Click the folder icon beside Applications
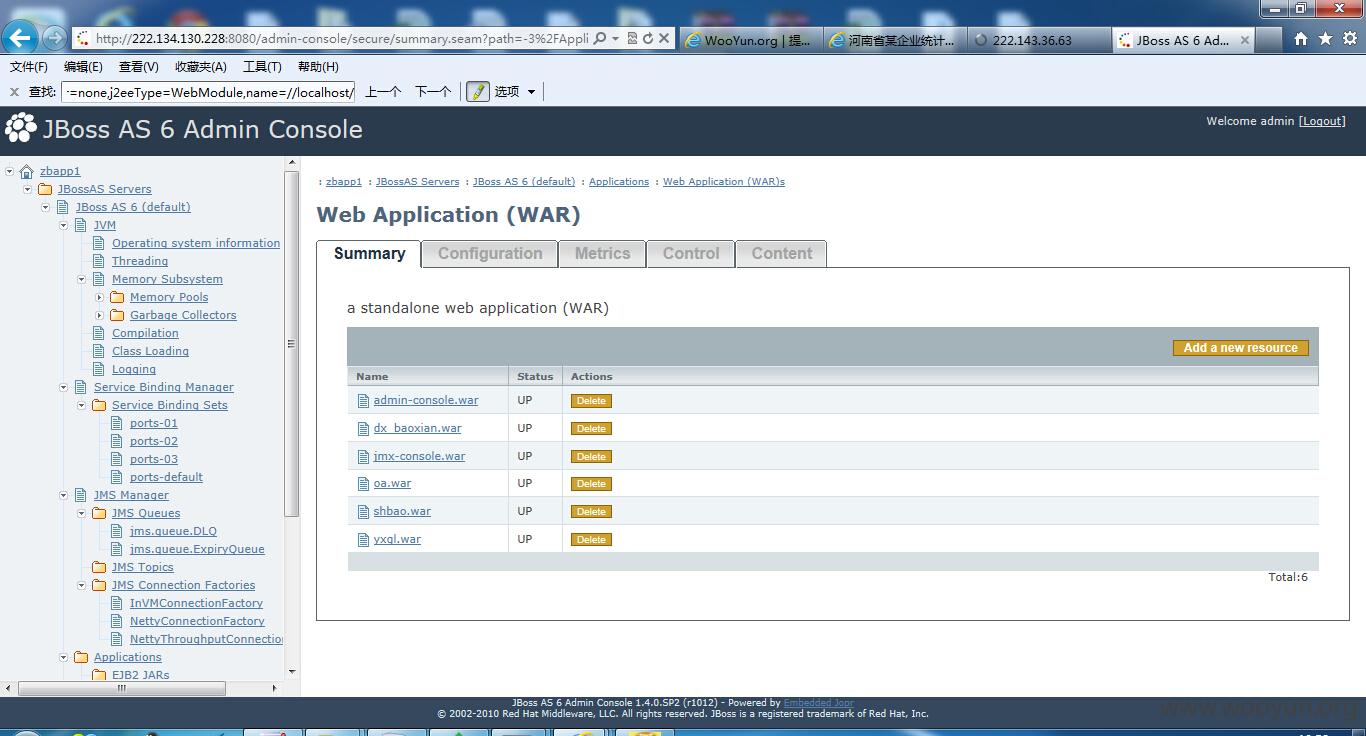The height and width of the screenshot is (736, 1366). pos(81,658)
